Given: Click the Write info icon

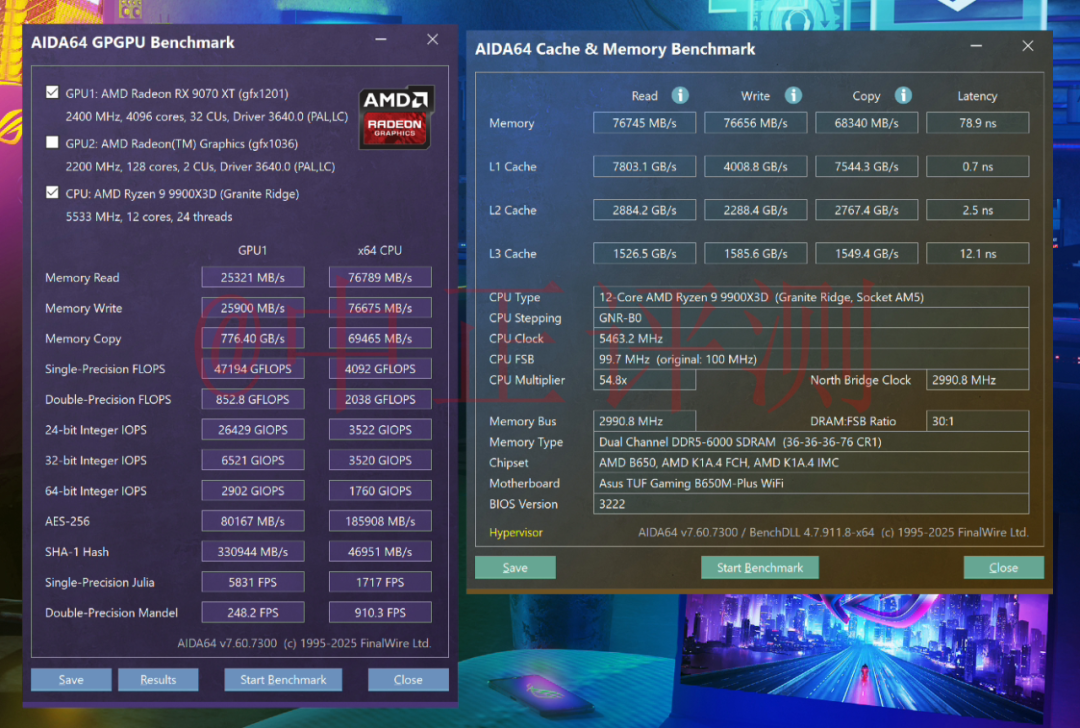Looking at the screenshot, I should click(x=793, y=95).
